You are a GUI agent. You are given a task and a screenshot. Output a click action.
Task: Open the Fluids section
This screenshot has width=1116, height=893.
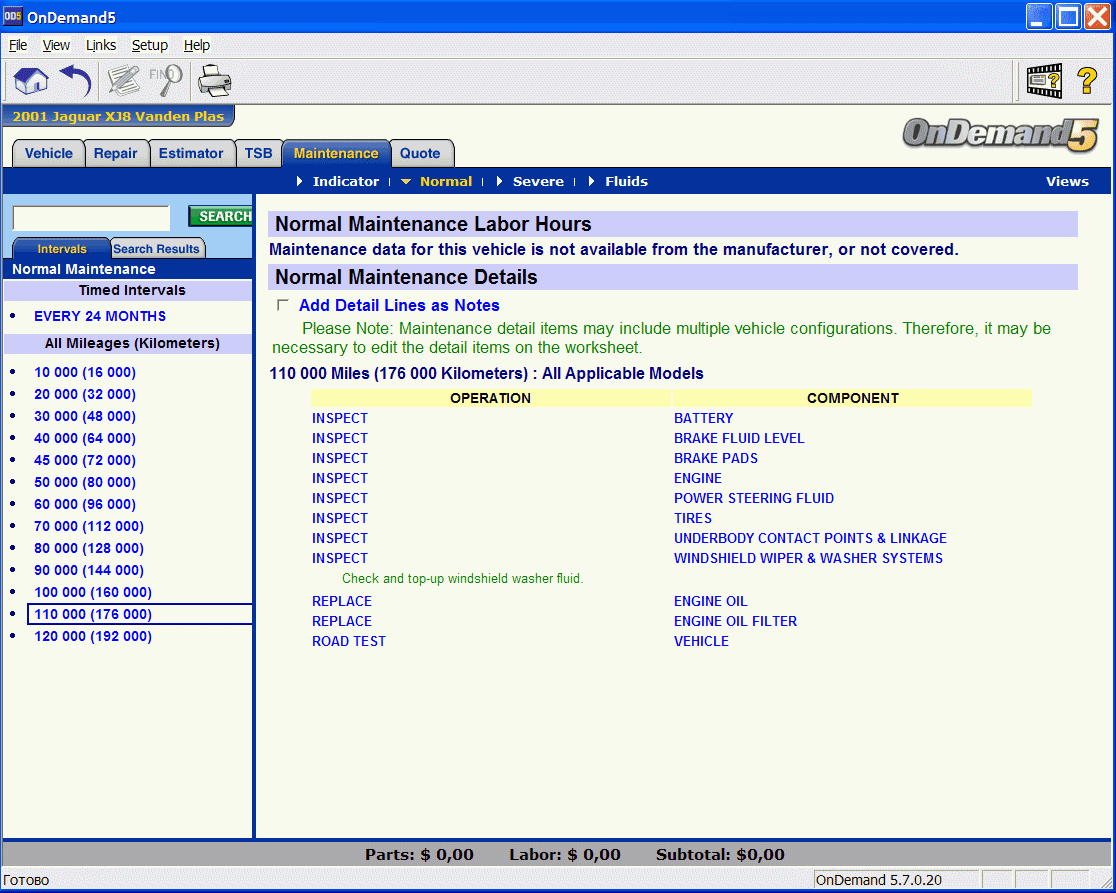point(627,181)
